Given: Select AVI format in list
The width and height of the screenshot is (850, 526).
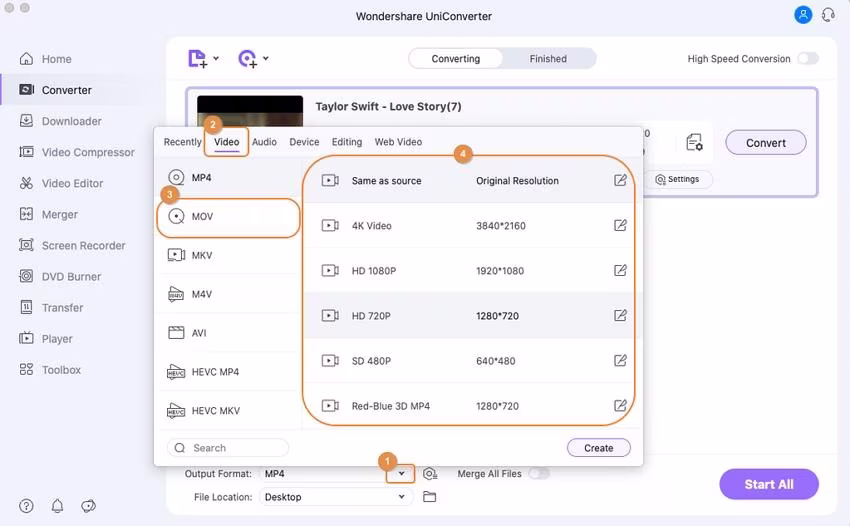Looking at the screenshot, I should point(229,333).
